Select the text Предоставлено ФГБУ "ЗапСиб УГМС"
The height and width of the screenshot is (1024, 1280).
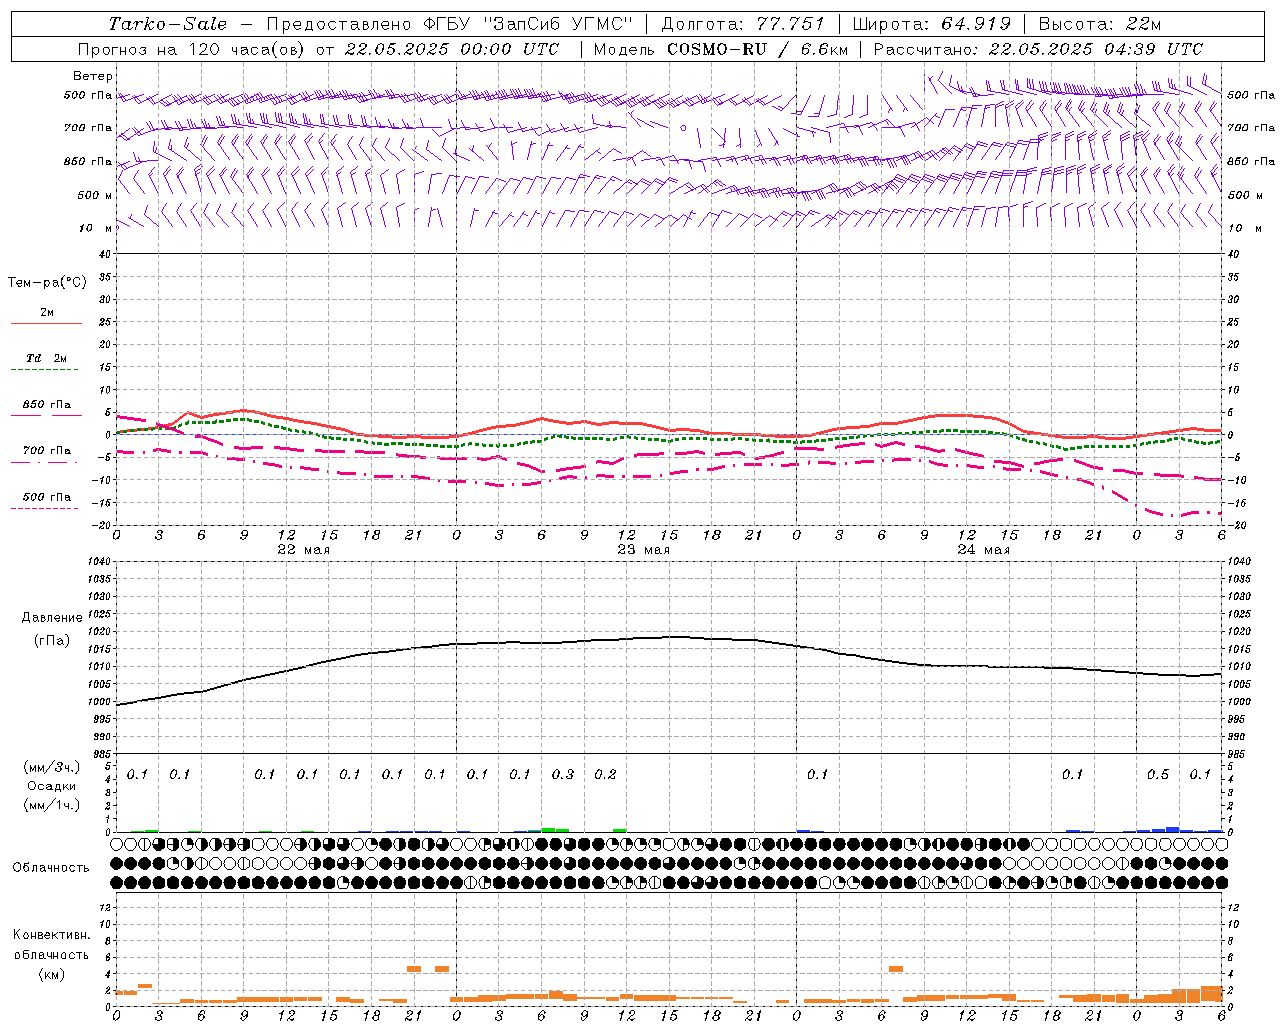(x=450, y=24)
